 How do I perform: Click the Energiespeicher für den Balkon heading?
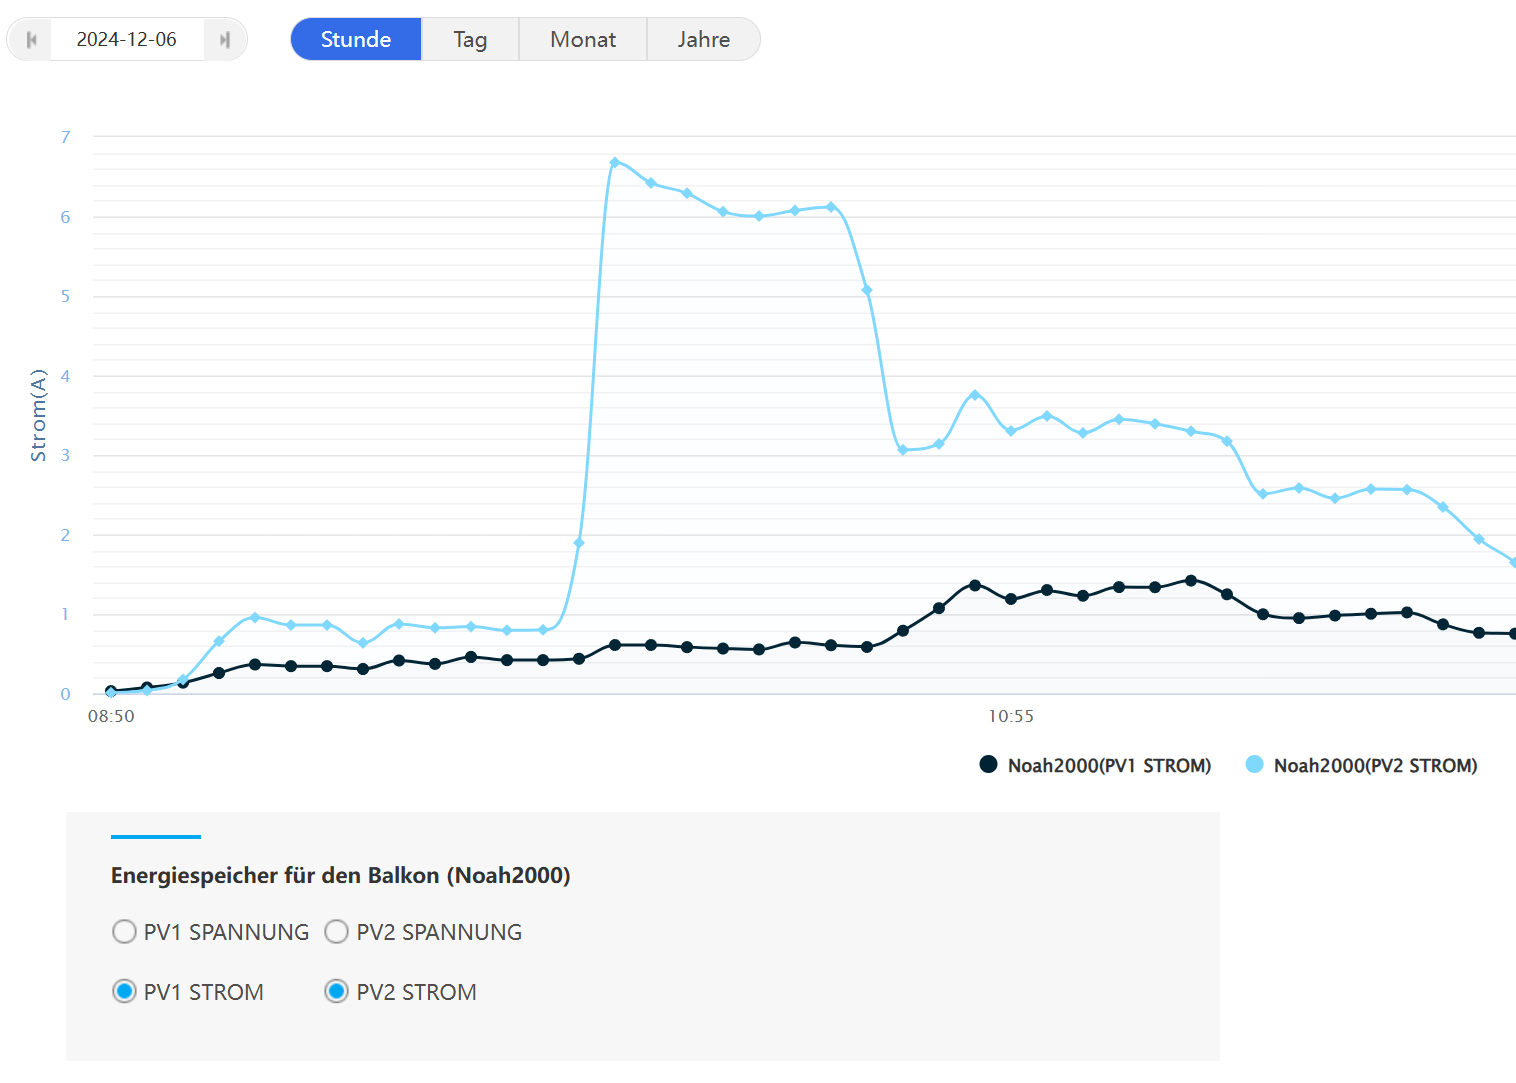click(340, 876)
